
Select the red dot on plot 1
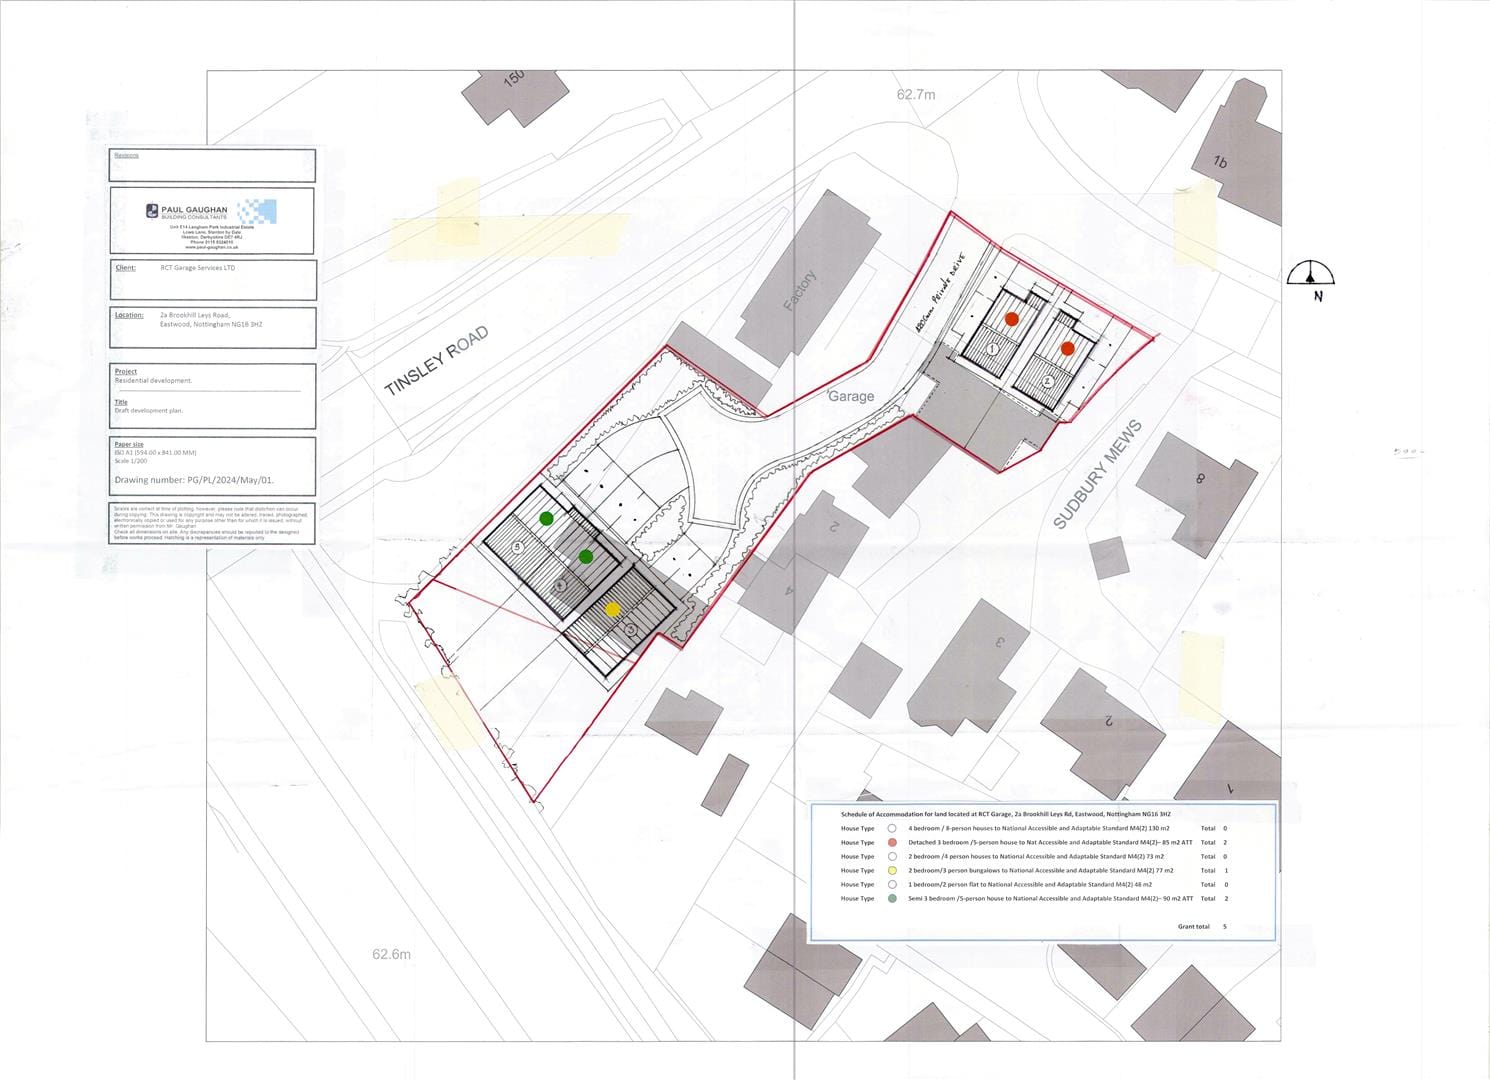click(x=1012, y=319)
